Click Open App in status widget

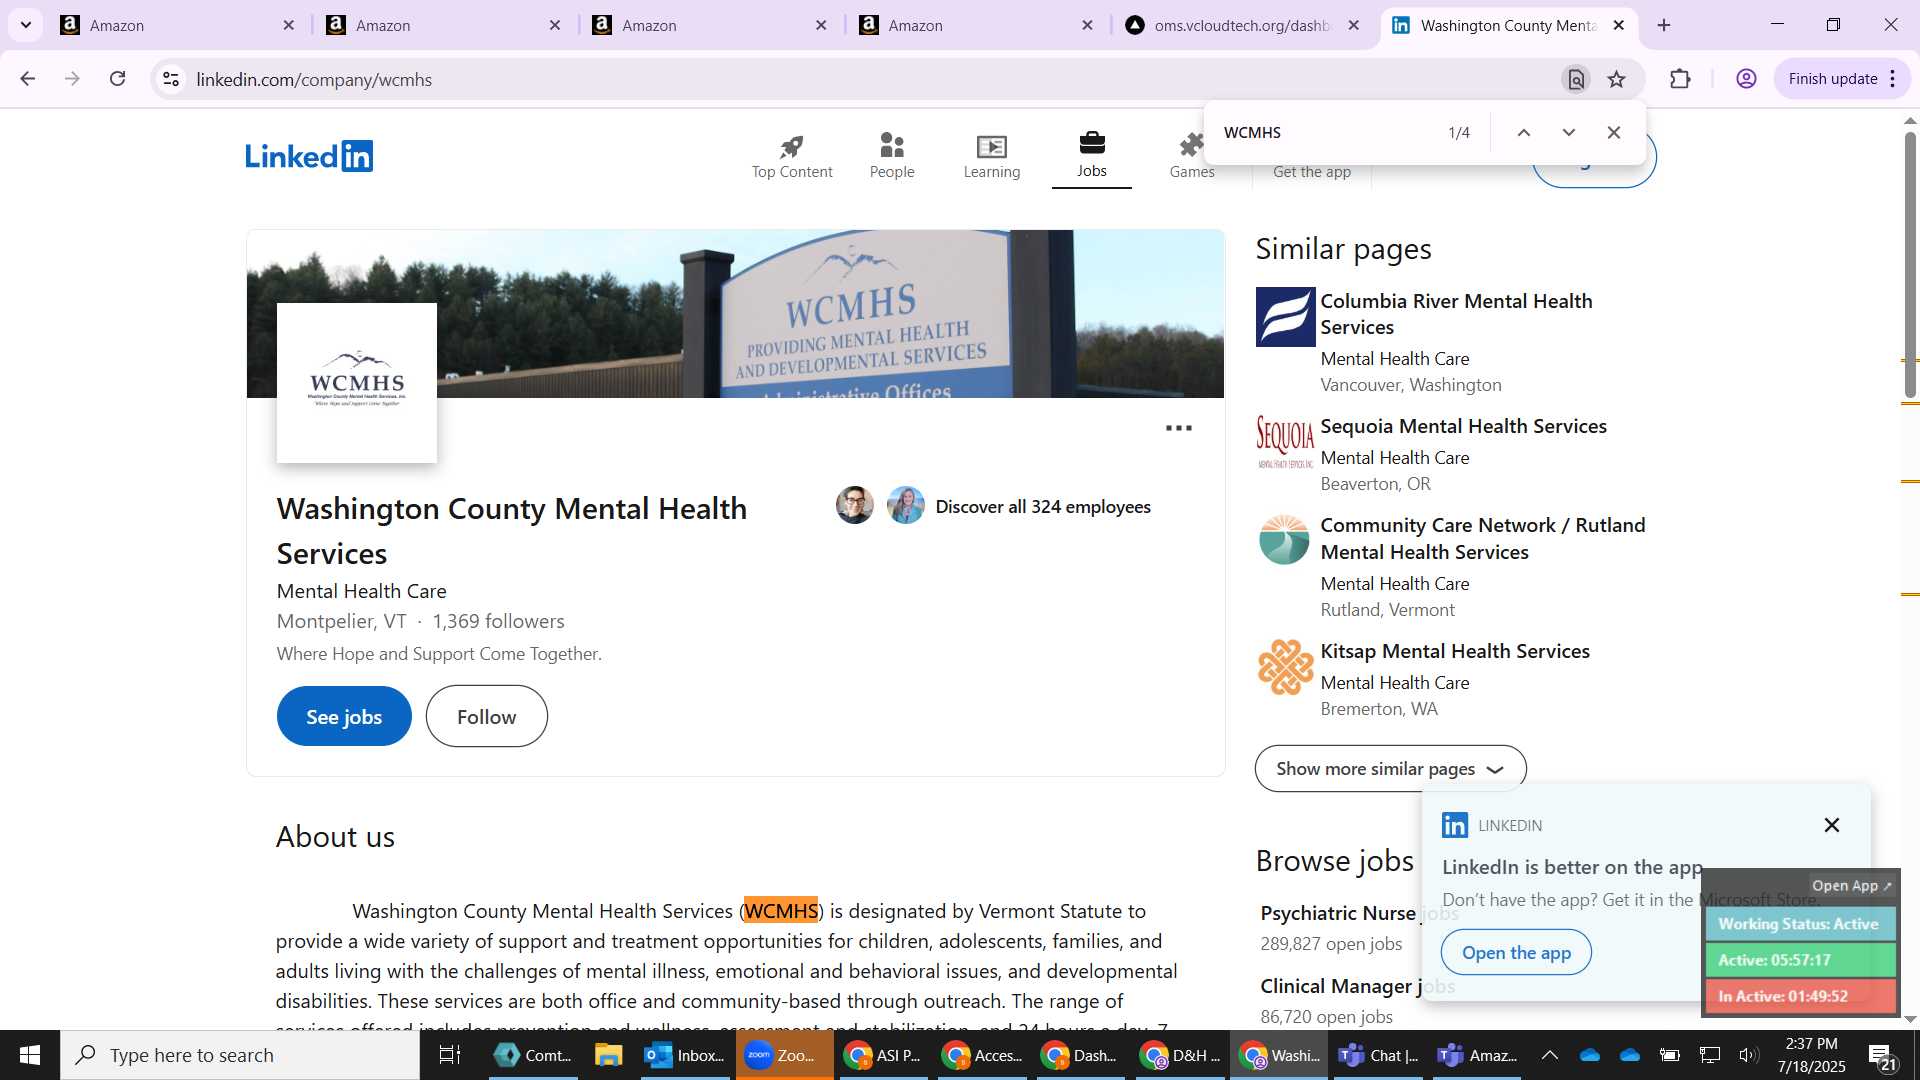point(1851,885)
